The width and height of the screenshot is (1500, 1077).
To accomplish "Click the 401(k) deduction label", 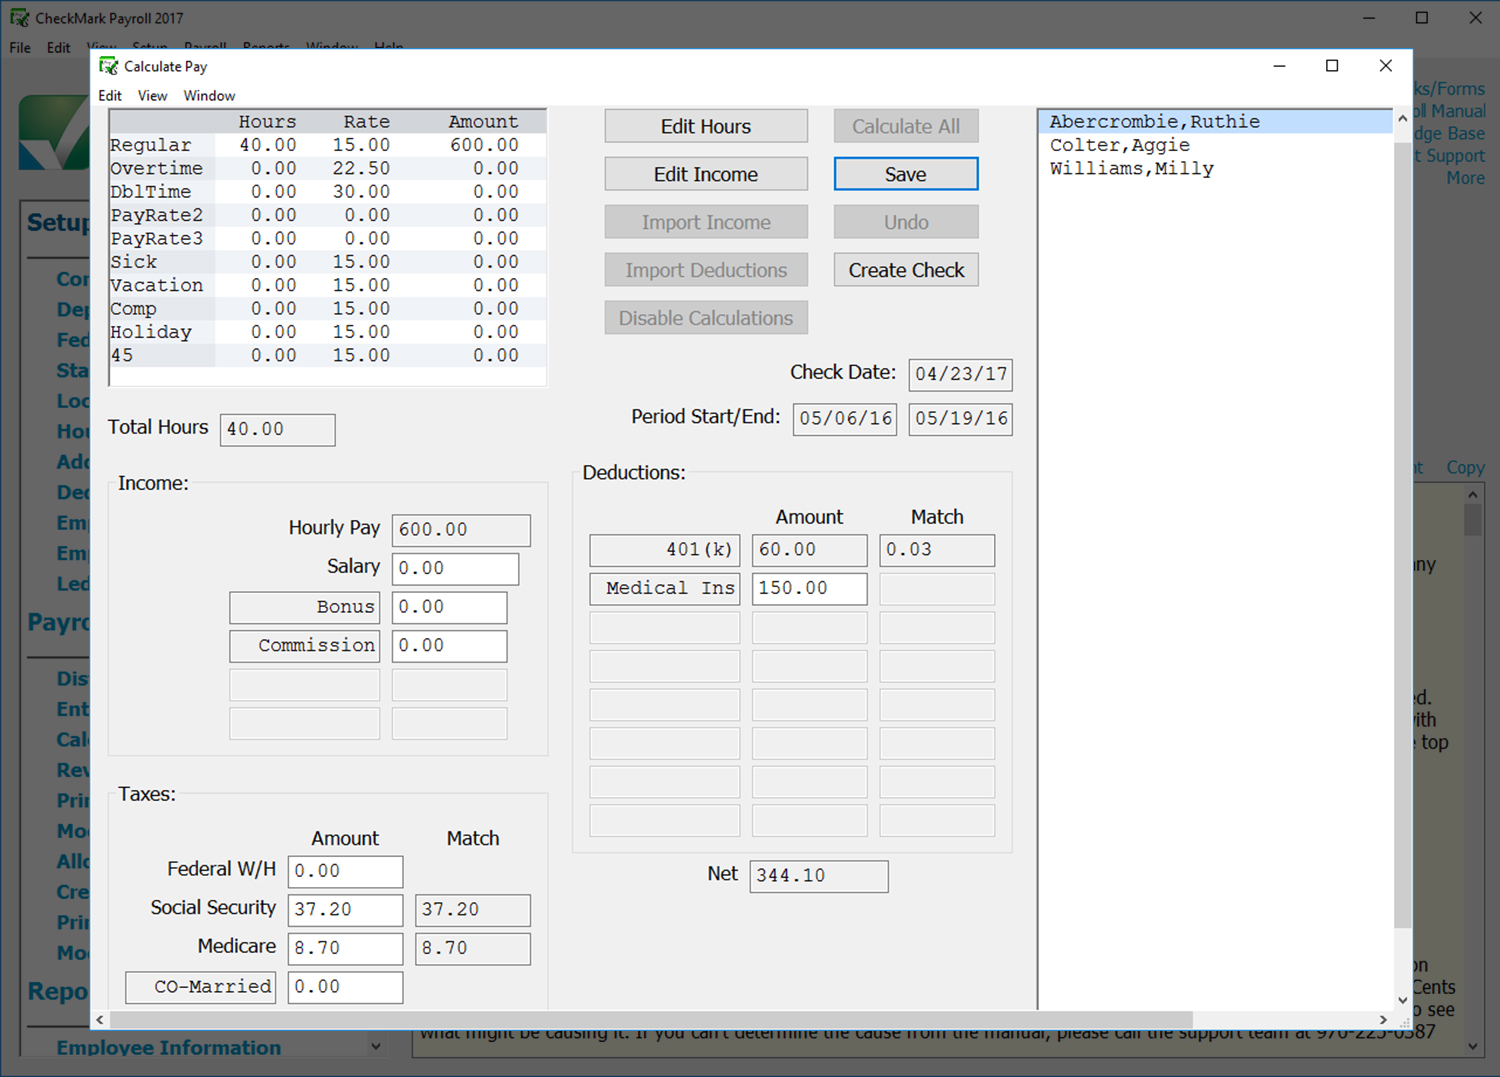I will tap(665, 550).
